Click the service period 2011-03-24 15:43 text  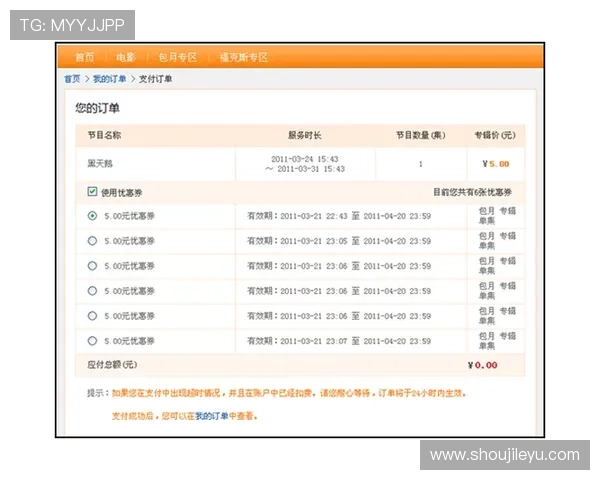point(305,159)
